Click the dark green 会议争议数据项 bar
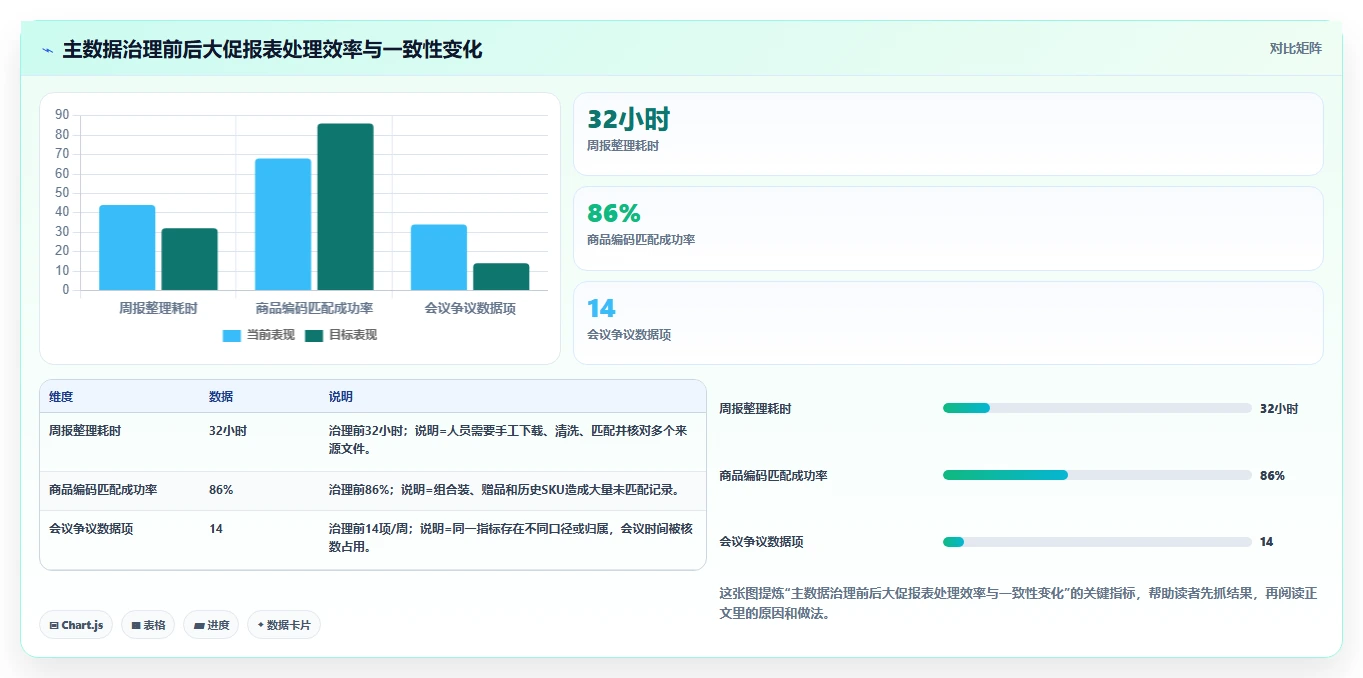 coord(501,277)
